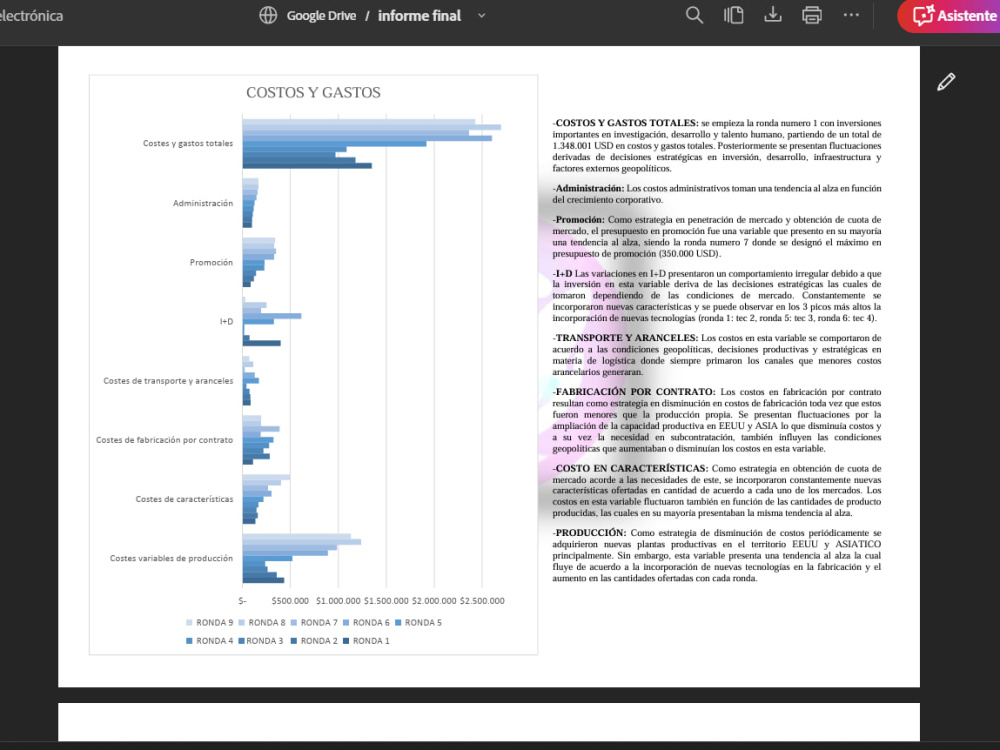The image size is (1000, 750).
Task: Click the RONDA 5 legend swatch
Action: pyautogui.click(x=398, y=622)
